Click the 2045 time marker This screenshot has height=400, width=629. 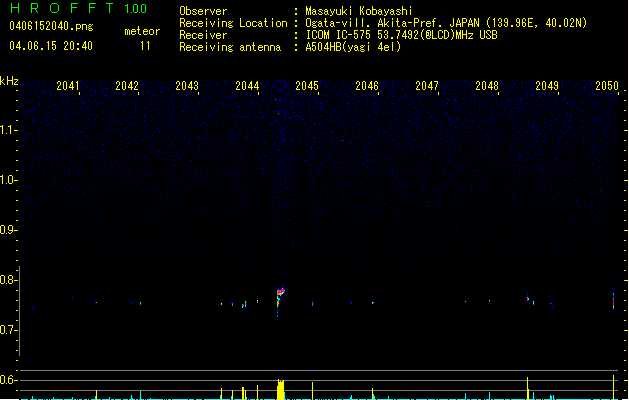tap(307, 86)
